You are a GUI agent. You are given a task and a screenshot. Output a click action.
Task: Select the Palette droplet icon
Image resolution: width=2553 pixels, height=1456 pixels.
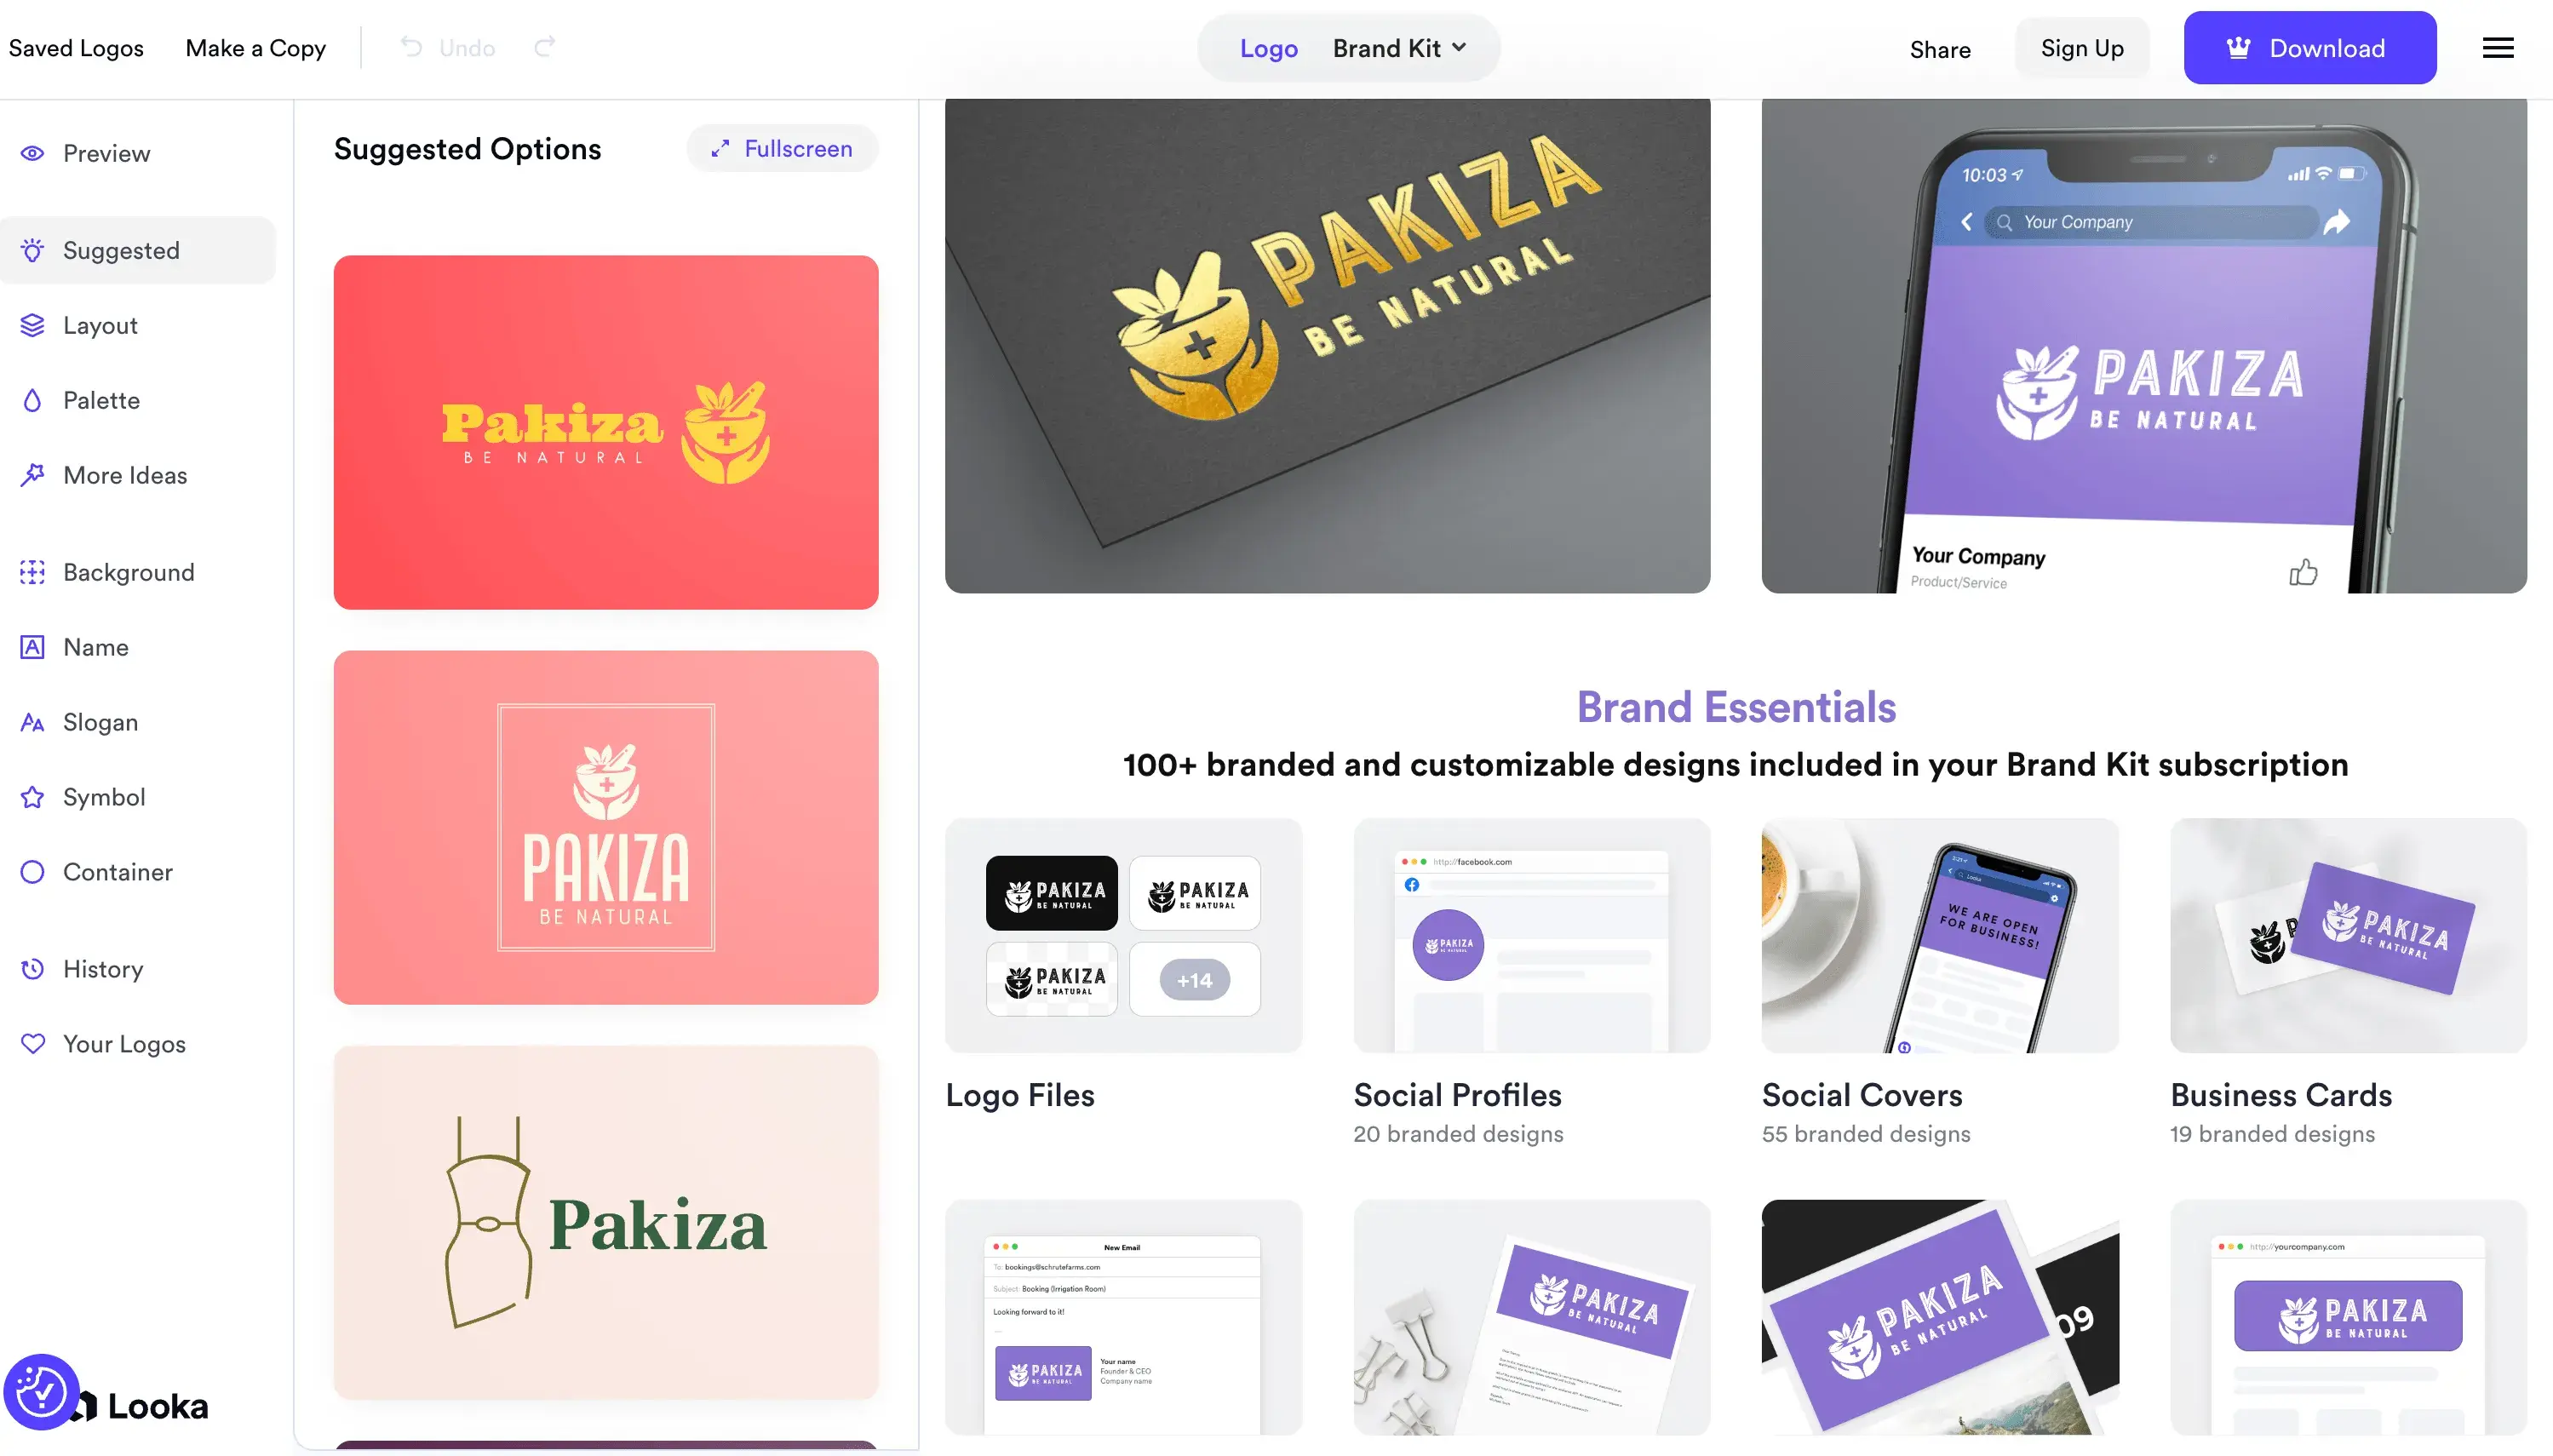[32, 400]
